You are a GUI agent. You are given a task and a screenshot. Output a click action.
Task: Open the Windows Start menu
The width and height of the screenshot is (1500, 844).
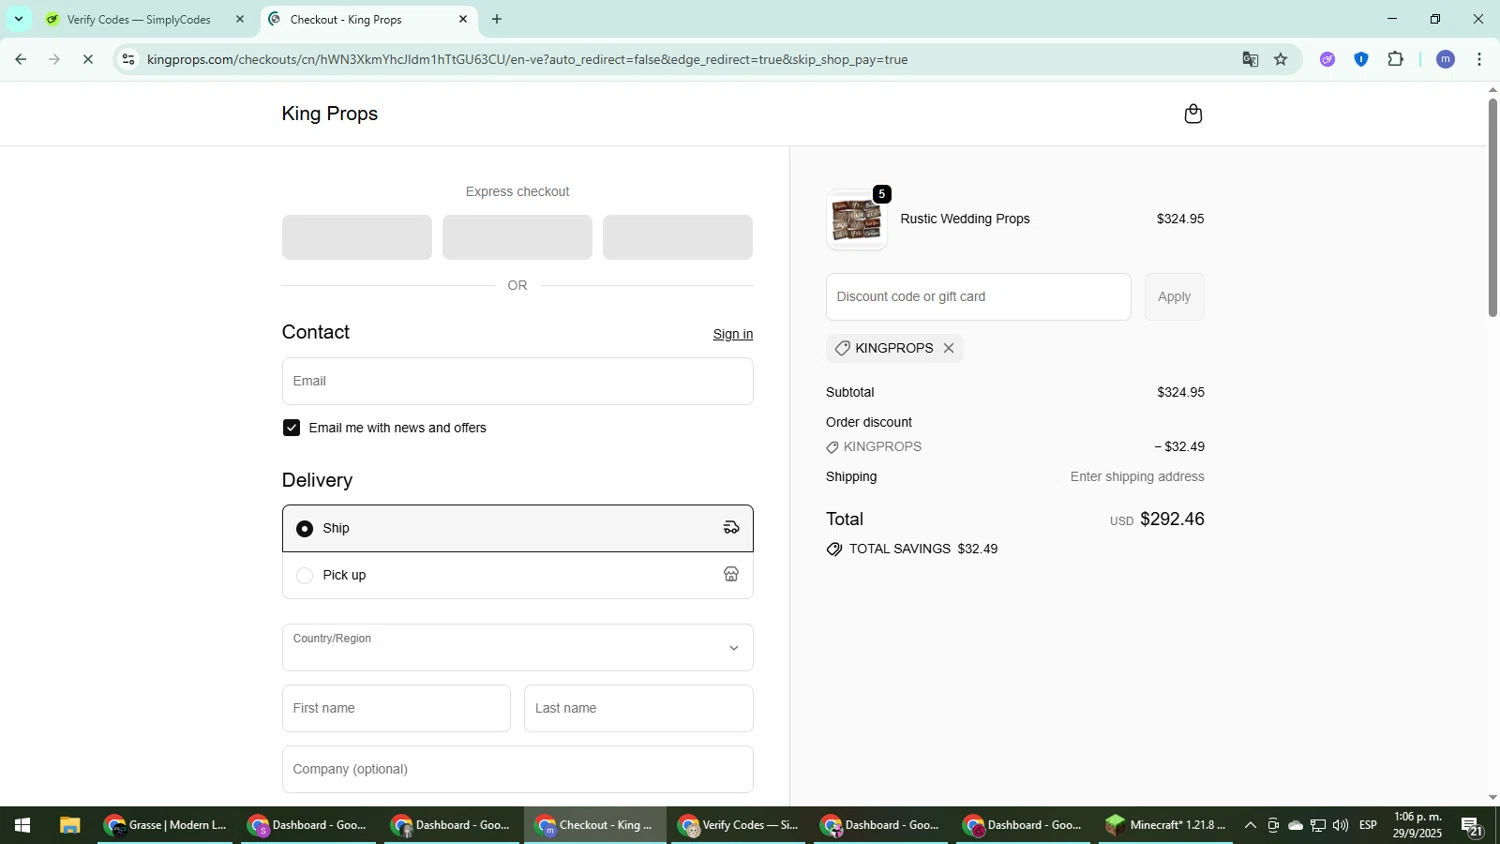[22, 826]
